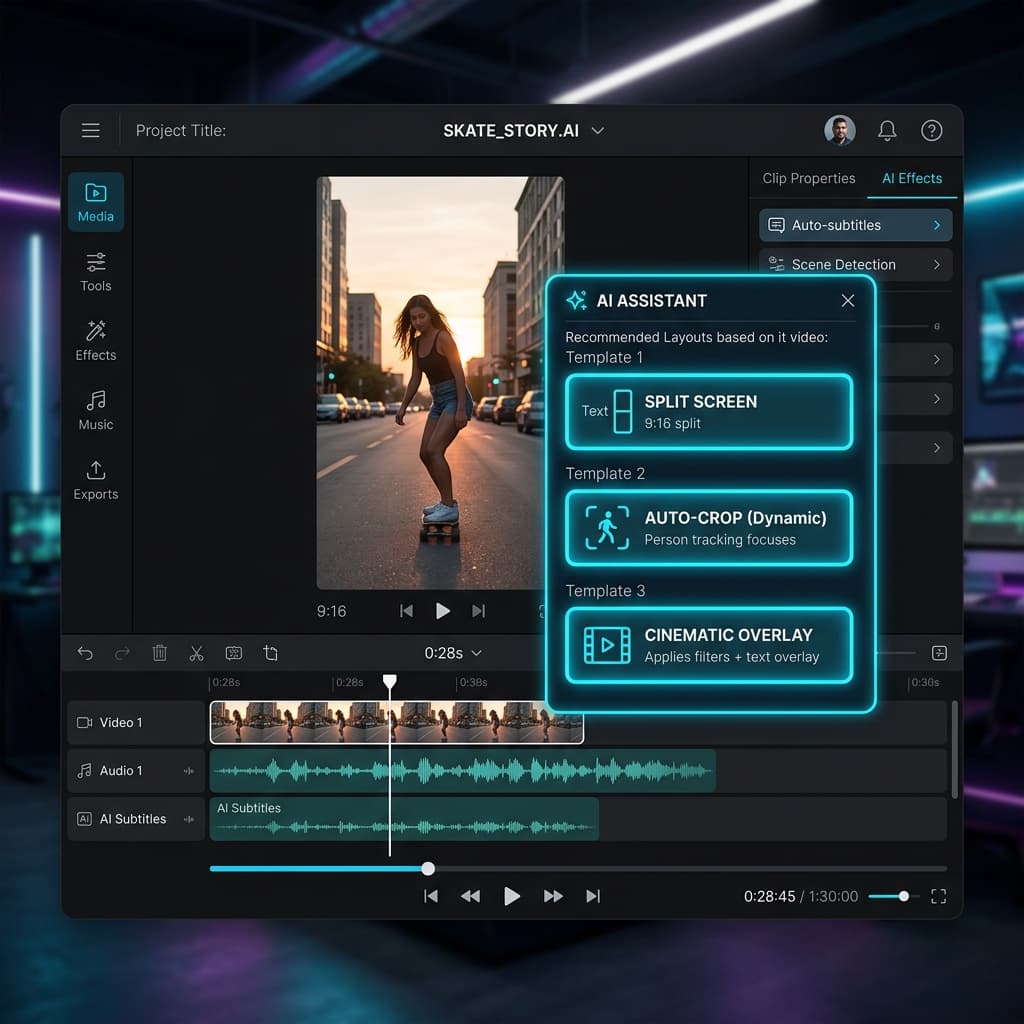Image resolution: width=1024 pixels, height=1024 pixels.
Task: Choose the CINEMATIC OVERLAY template
Action: [x=709, y=645]
